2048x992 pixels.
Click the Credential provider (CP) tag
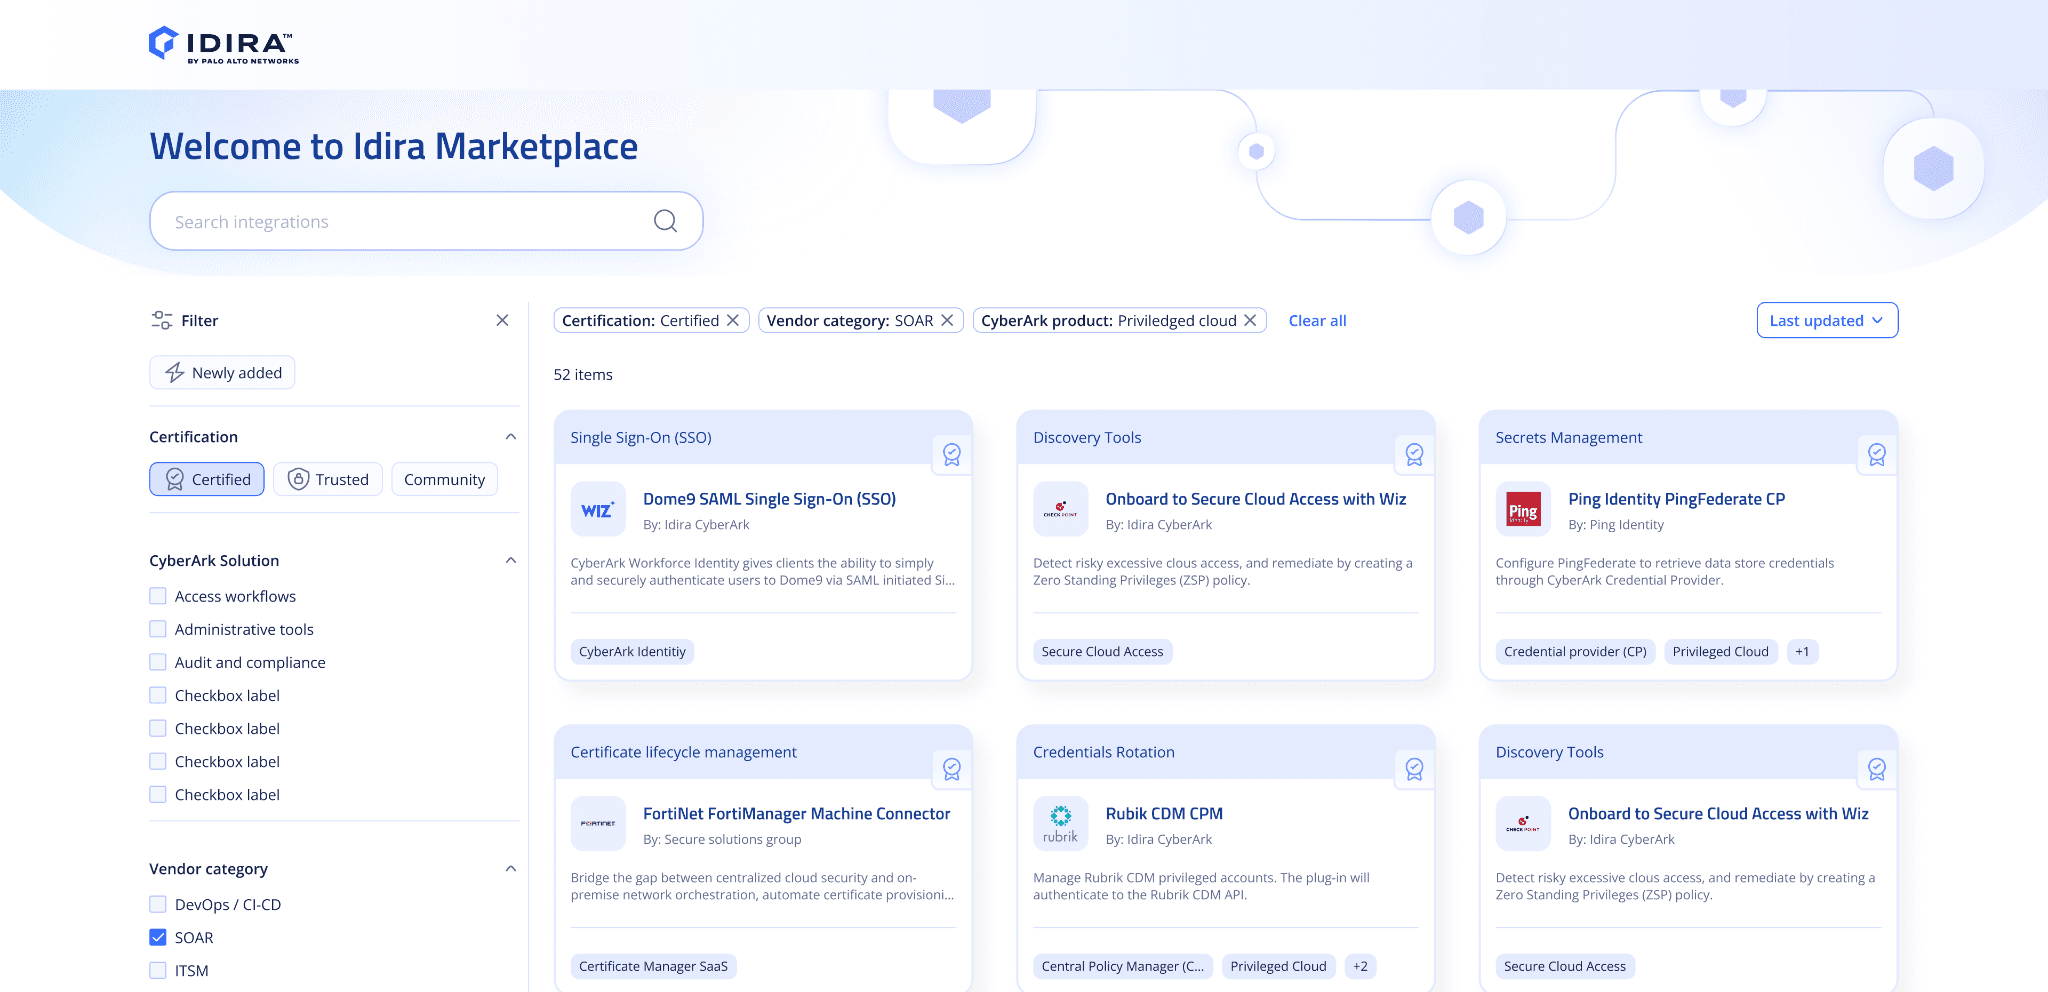(x=1575, y=652)
